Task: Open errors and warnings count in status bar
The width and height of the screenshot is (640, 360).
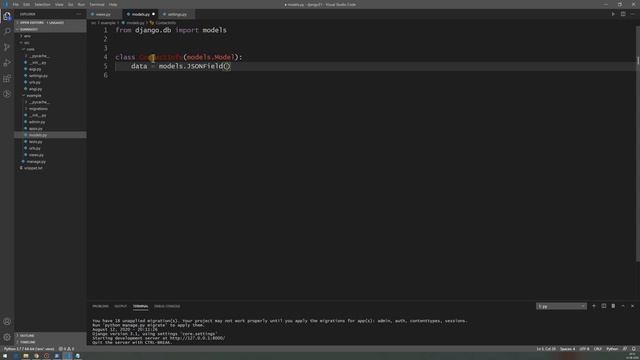Action: coord(66,349)
